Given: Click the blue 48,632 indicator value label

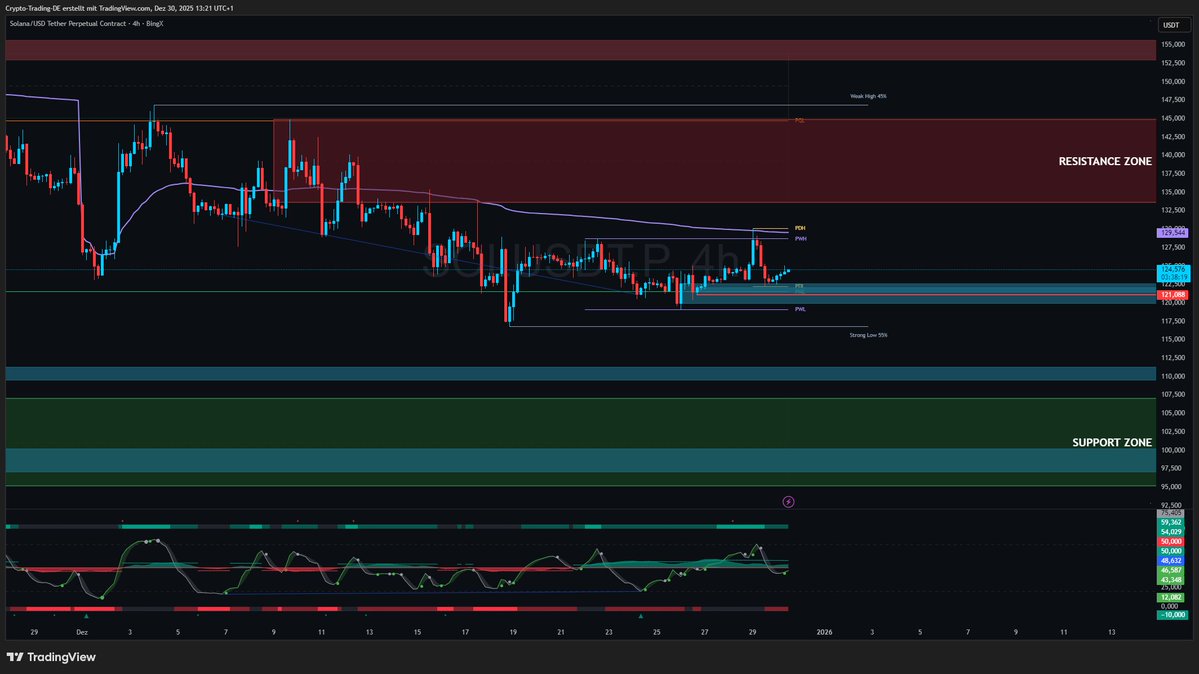Looking at the screenshot, I should pos(1171,561).
